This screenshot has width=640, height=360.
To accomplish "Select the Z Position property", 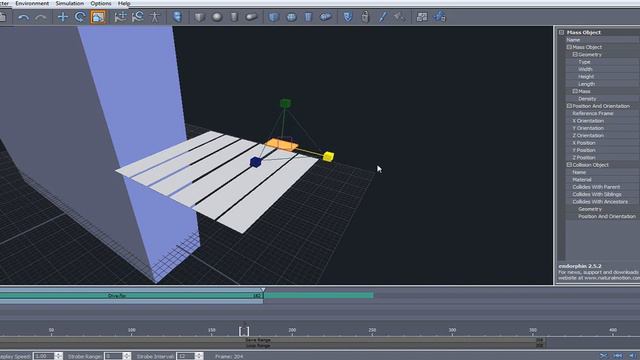I will point(602,158).
